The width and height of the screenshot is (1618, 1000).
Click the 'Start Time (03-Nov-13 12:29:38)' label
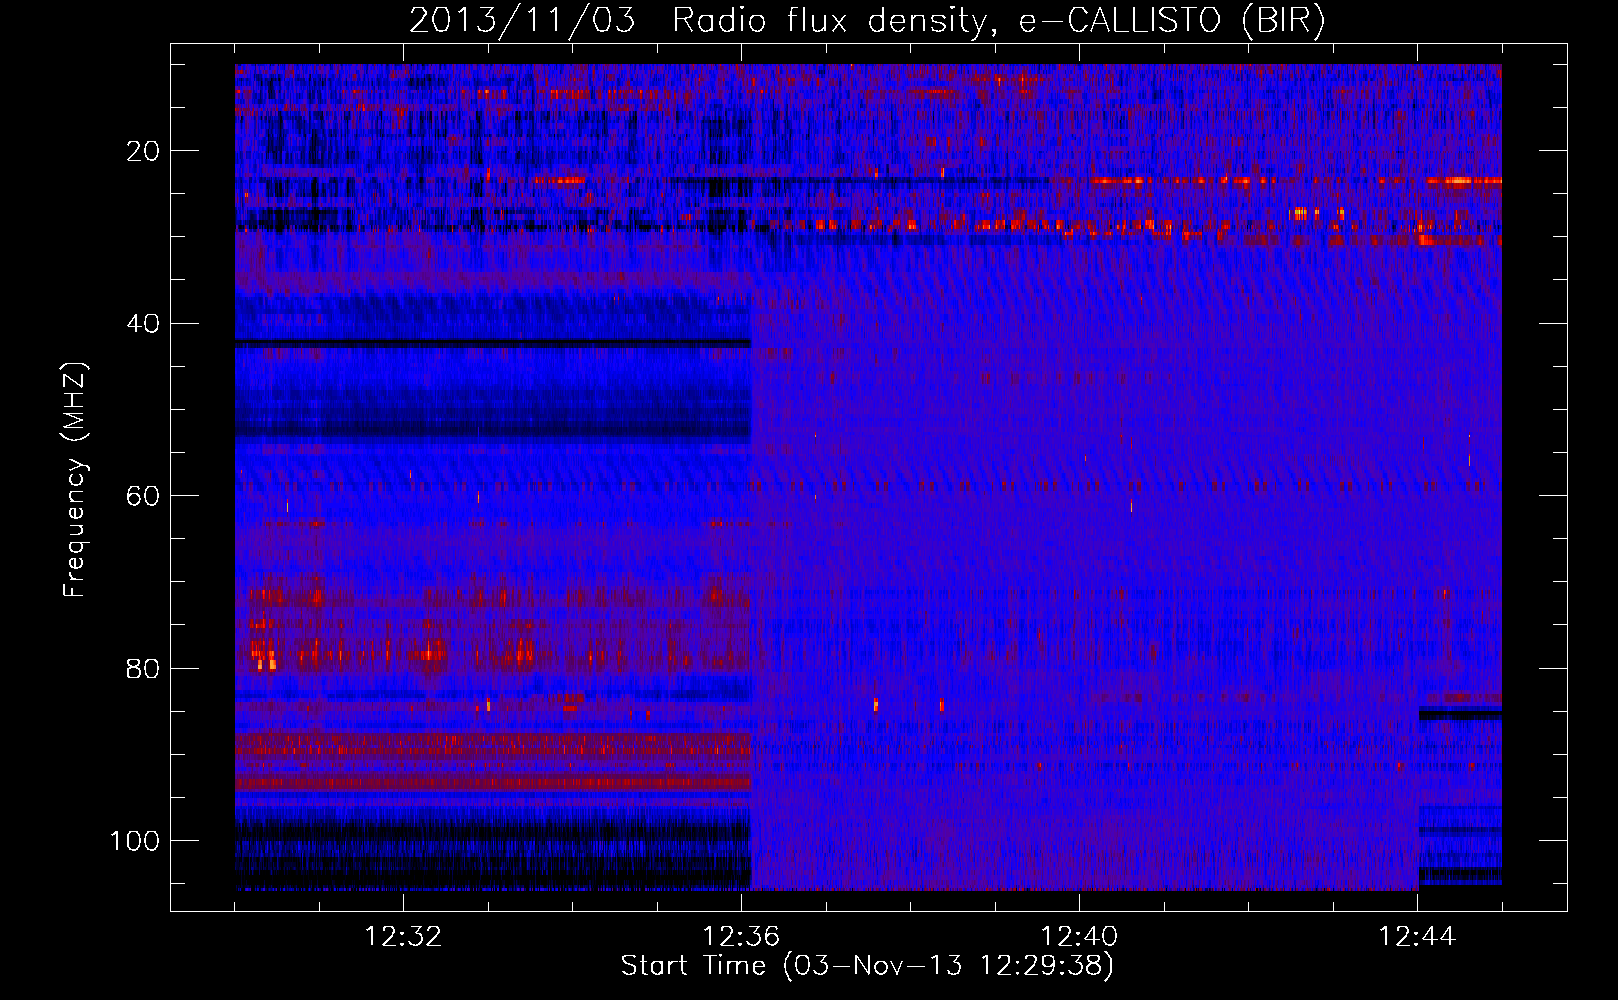867,966
